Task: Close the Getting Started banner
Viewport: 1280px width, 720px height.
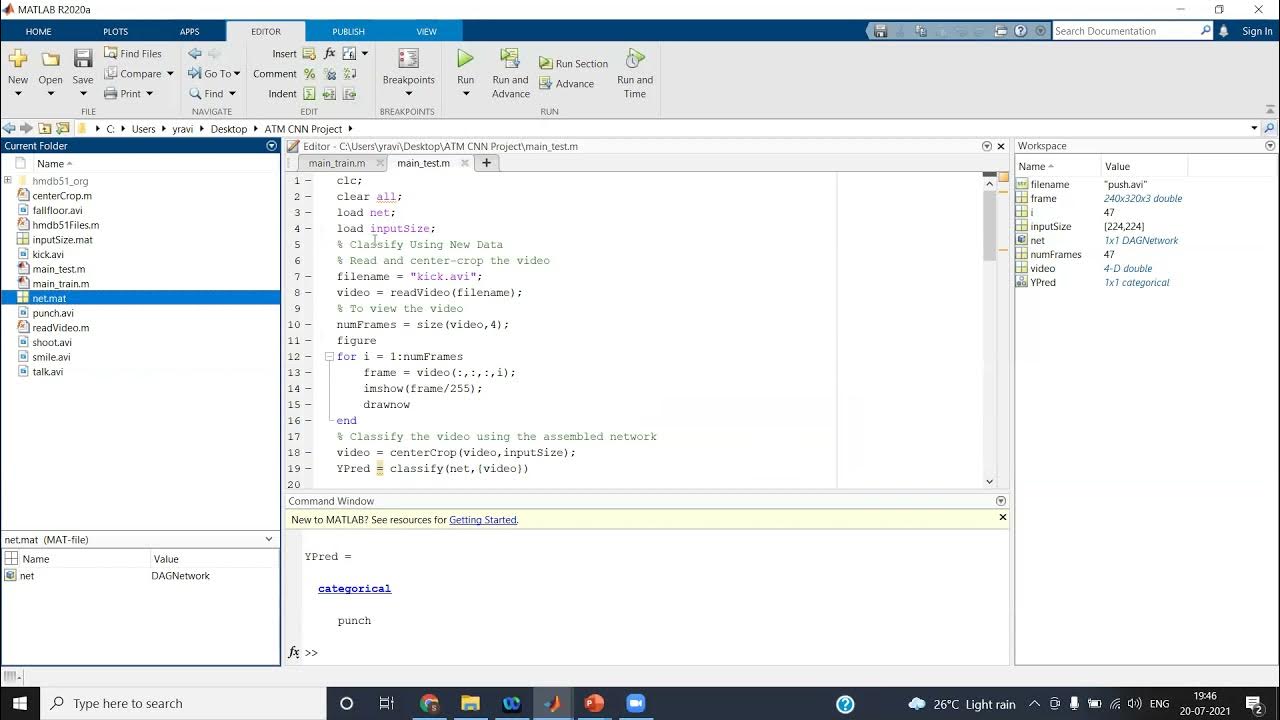Action: [x=1002, y=517]
